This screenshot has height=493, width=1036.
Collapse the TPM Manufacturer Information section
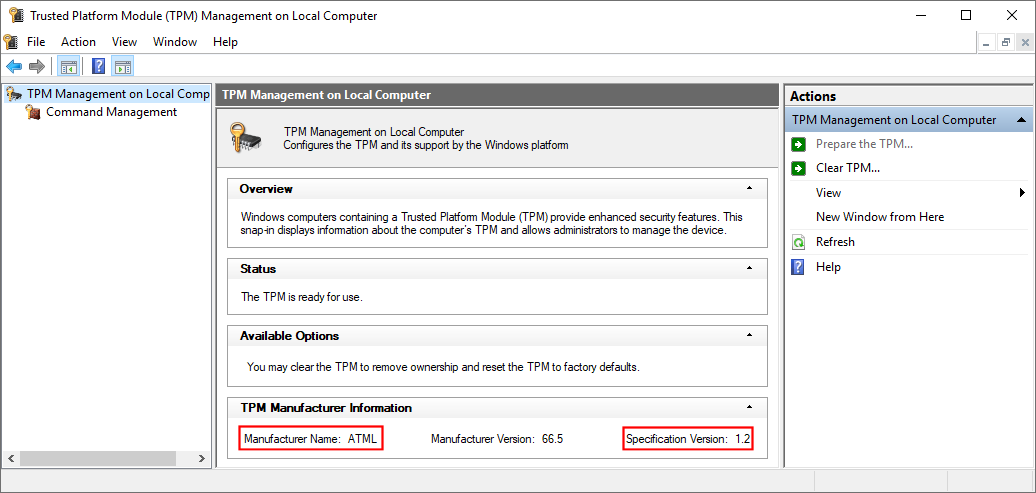click(x=749, y=408)
